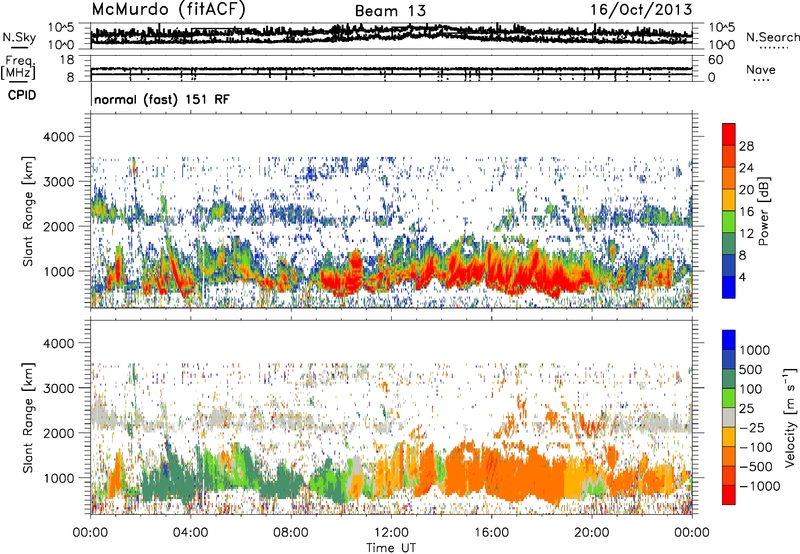The height and width of the screenshot is (554, 800).
Task: Click the Velocity [m s⁻¹] colorbar title
Action: pos(790,417)
